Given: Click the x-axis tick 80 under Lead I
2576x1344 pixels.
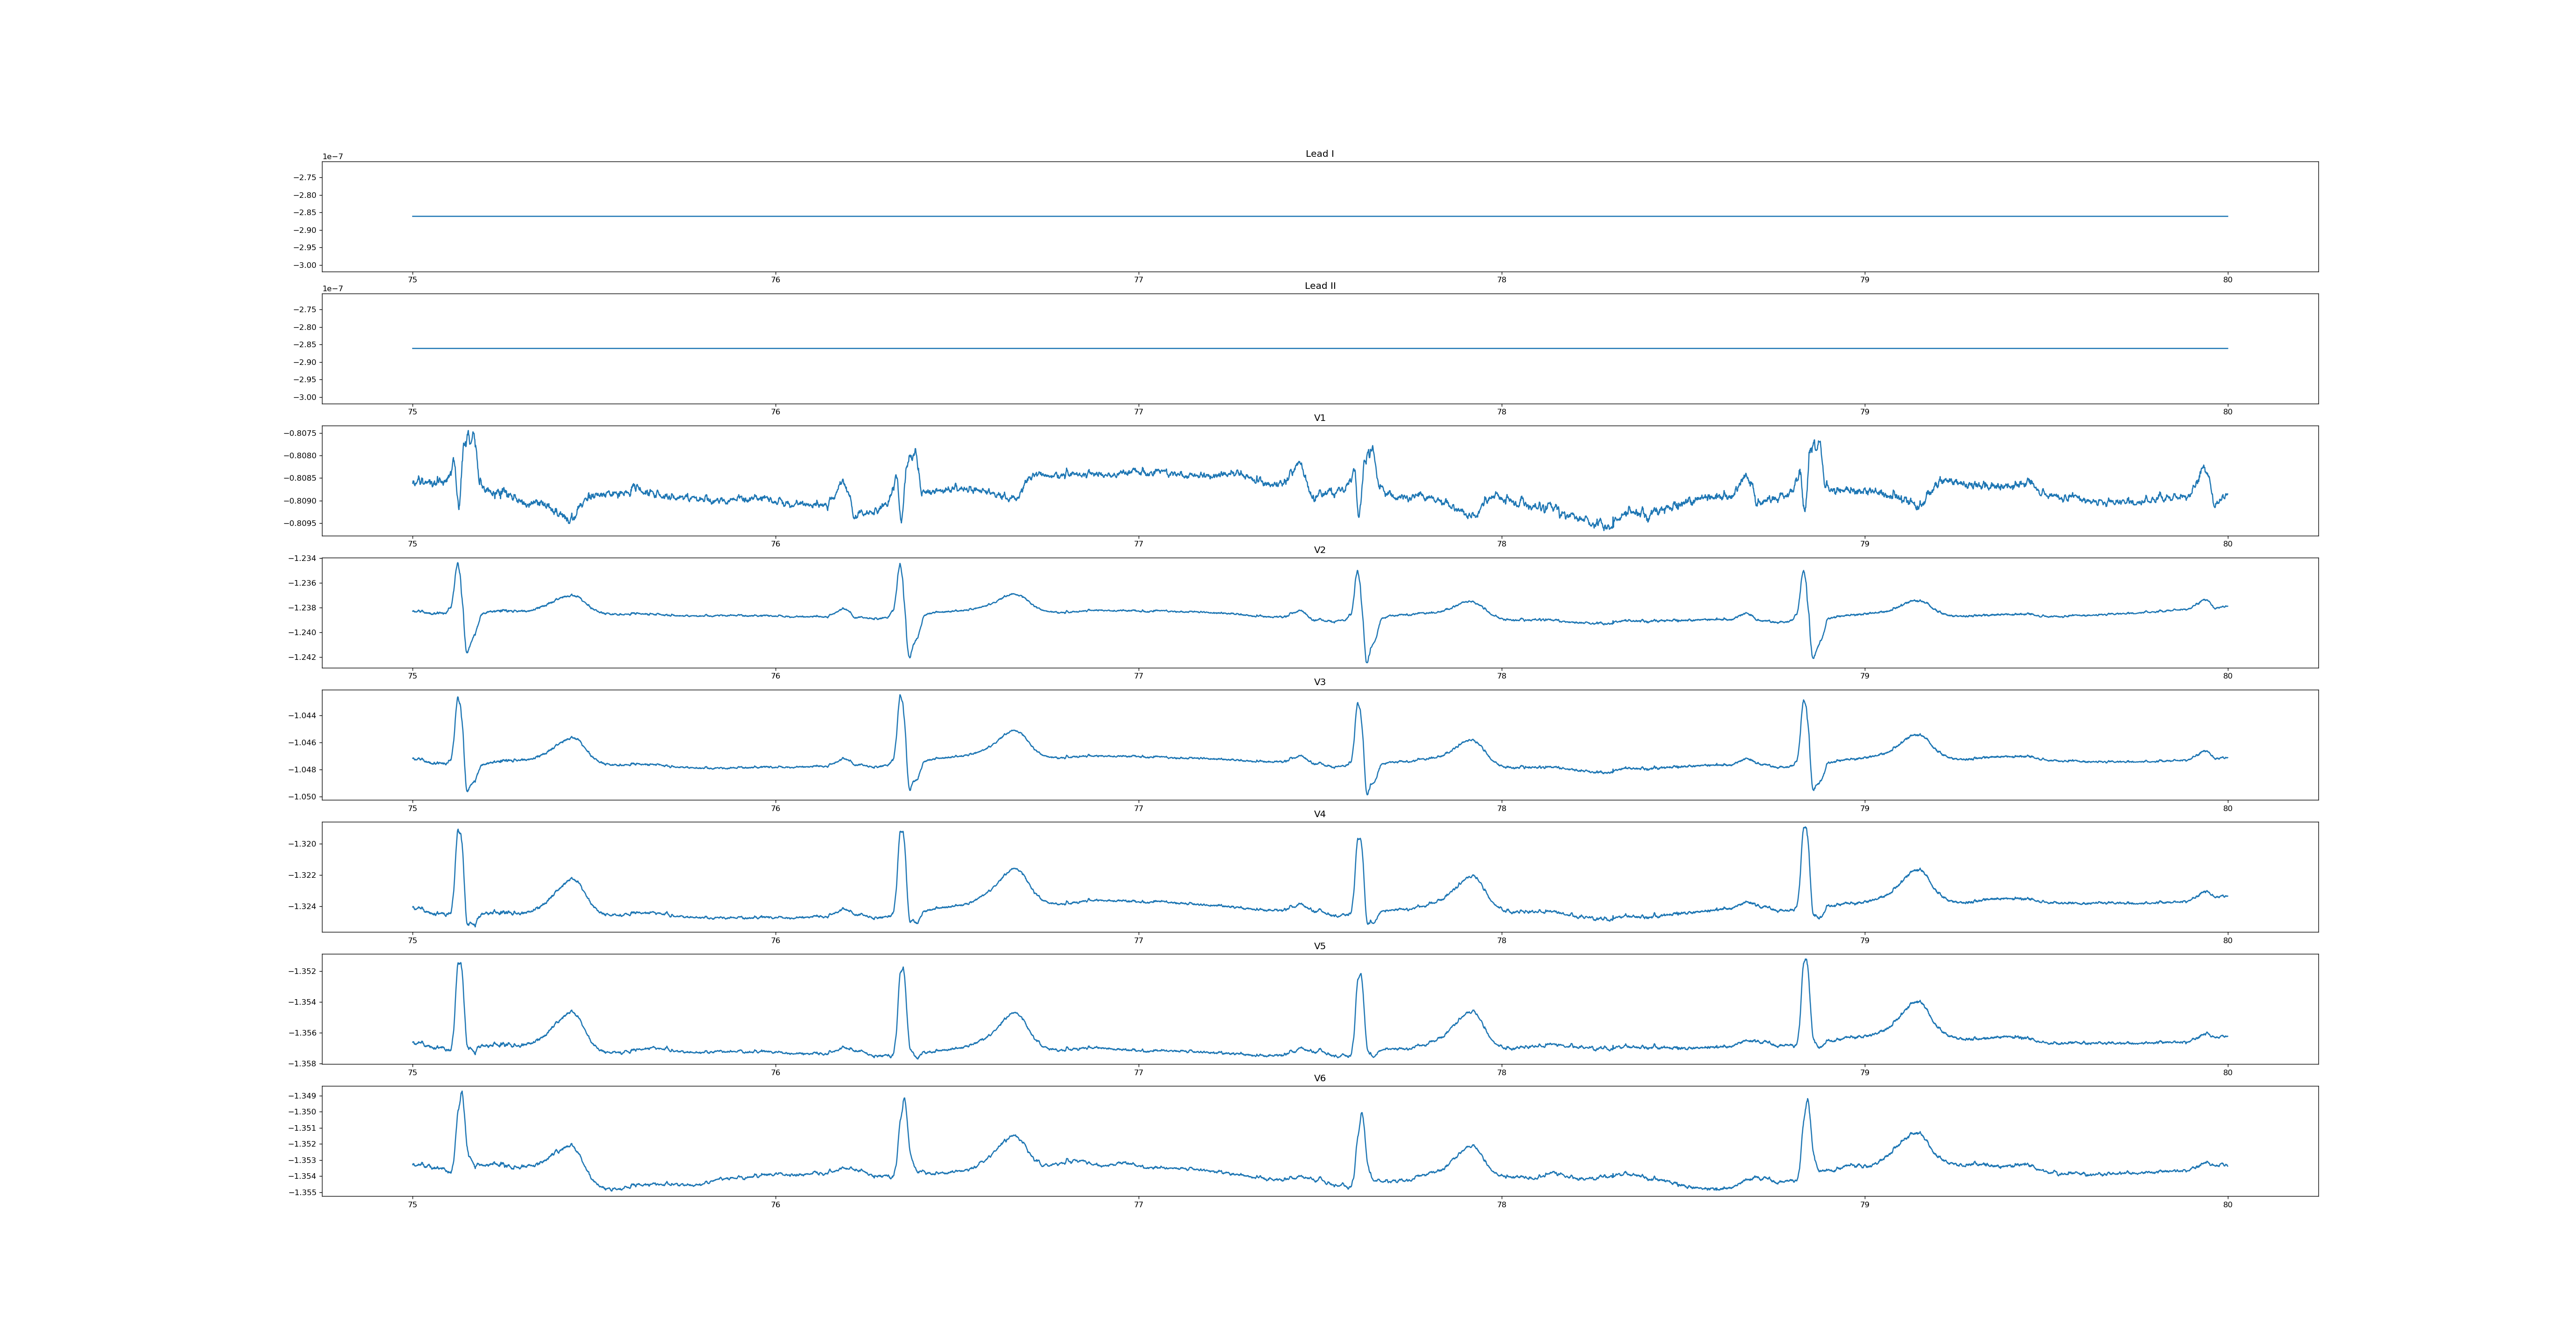Looking at the screenshot, I should (2227, 280).
